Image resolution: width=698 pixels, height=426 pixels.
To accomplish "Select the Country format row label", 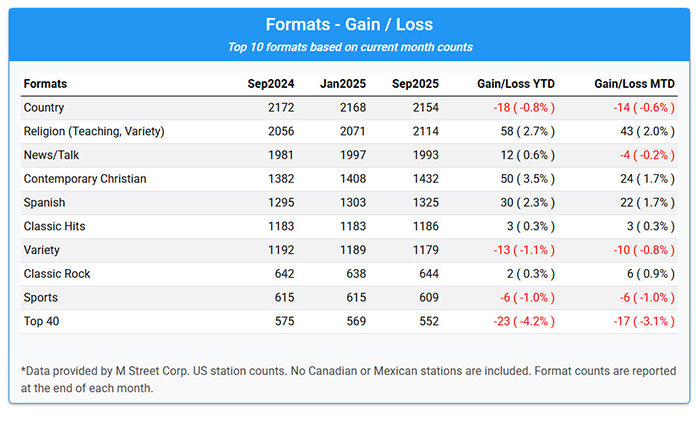I will point(45,107).
